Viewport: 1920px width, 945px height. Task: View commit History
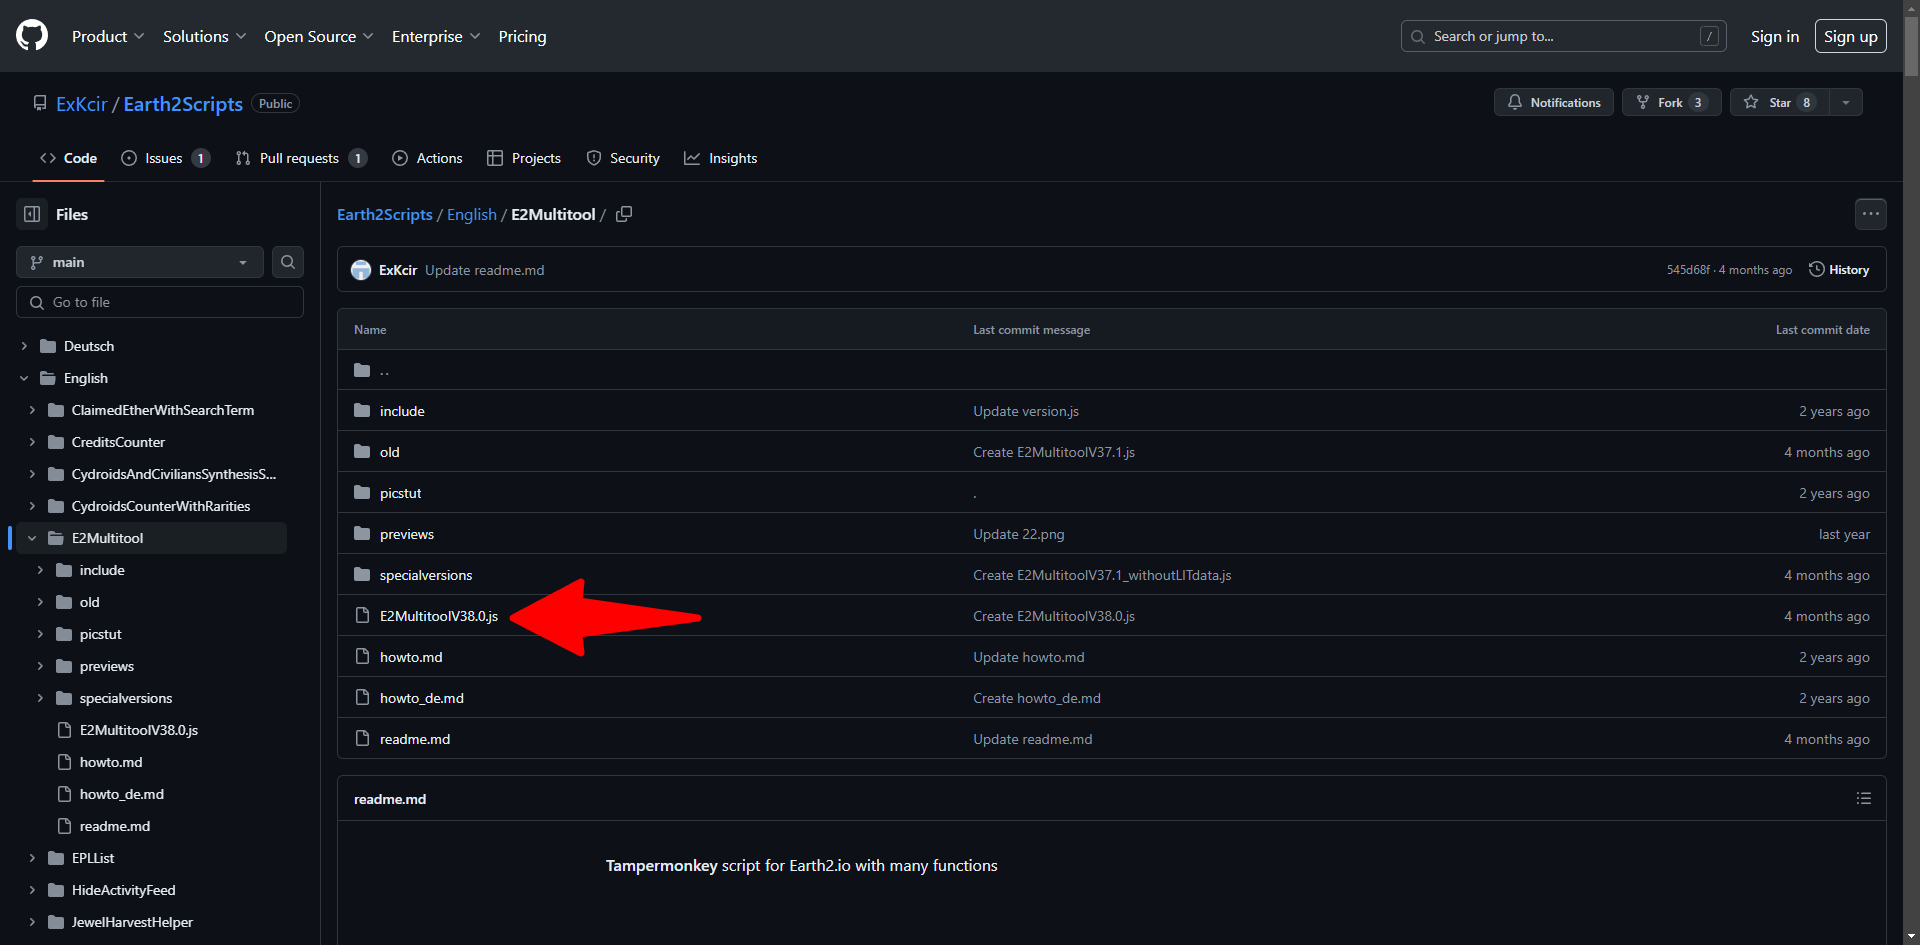coord(1839,270)
